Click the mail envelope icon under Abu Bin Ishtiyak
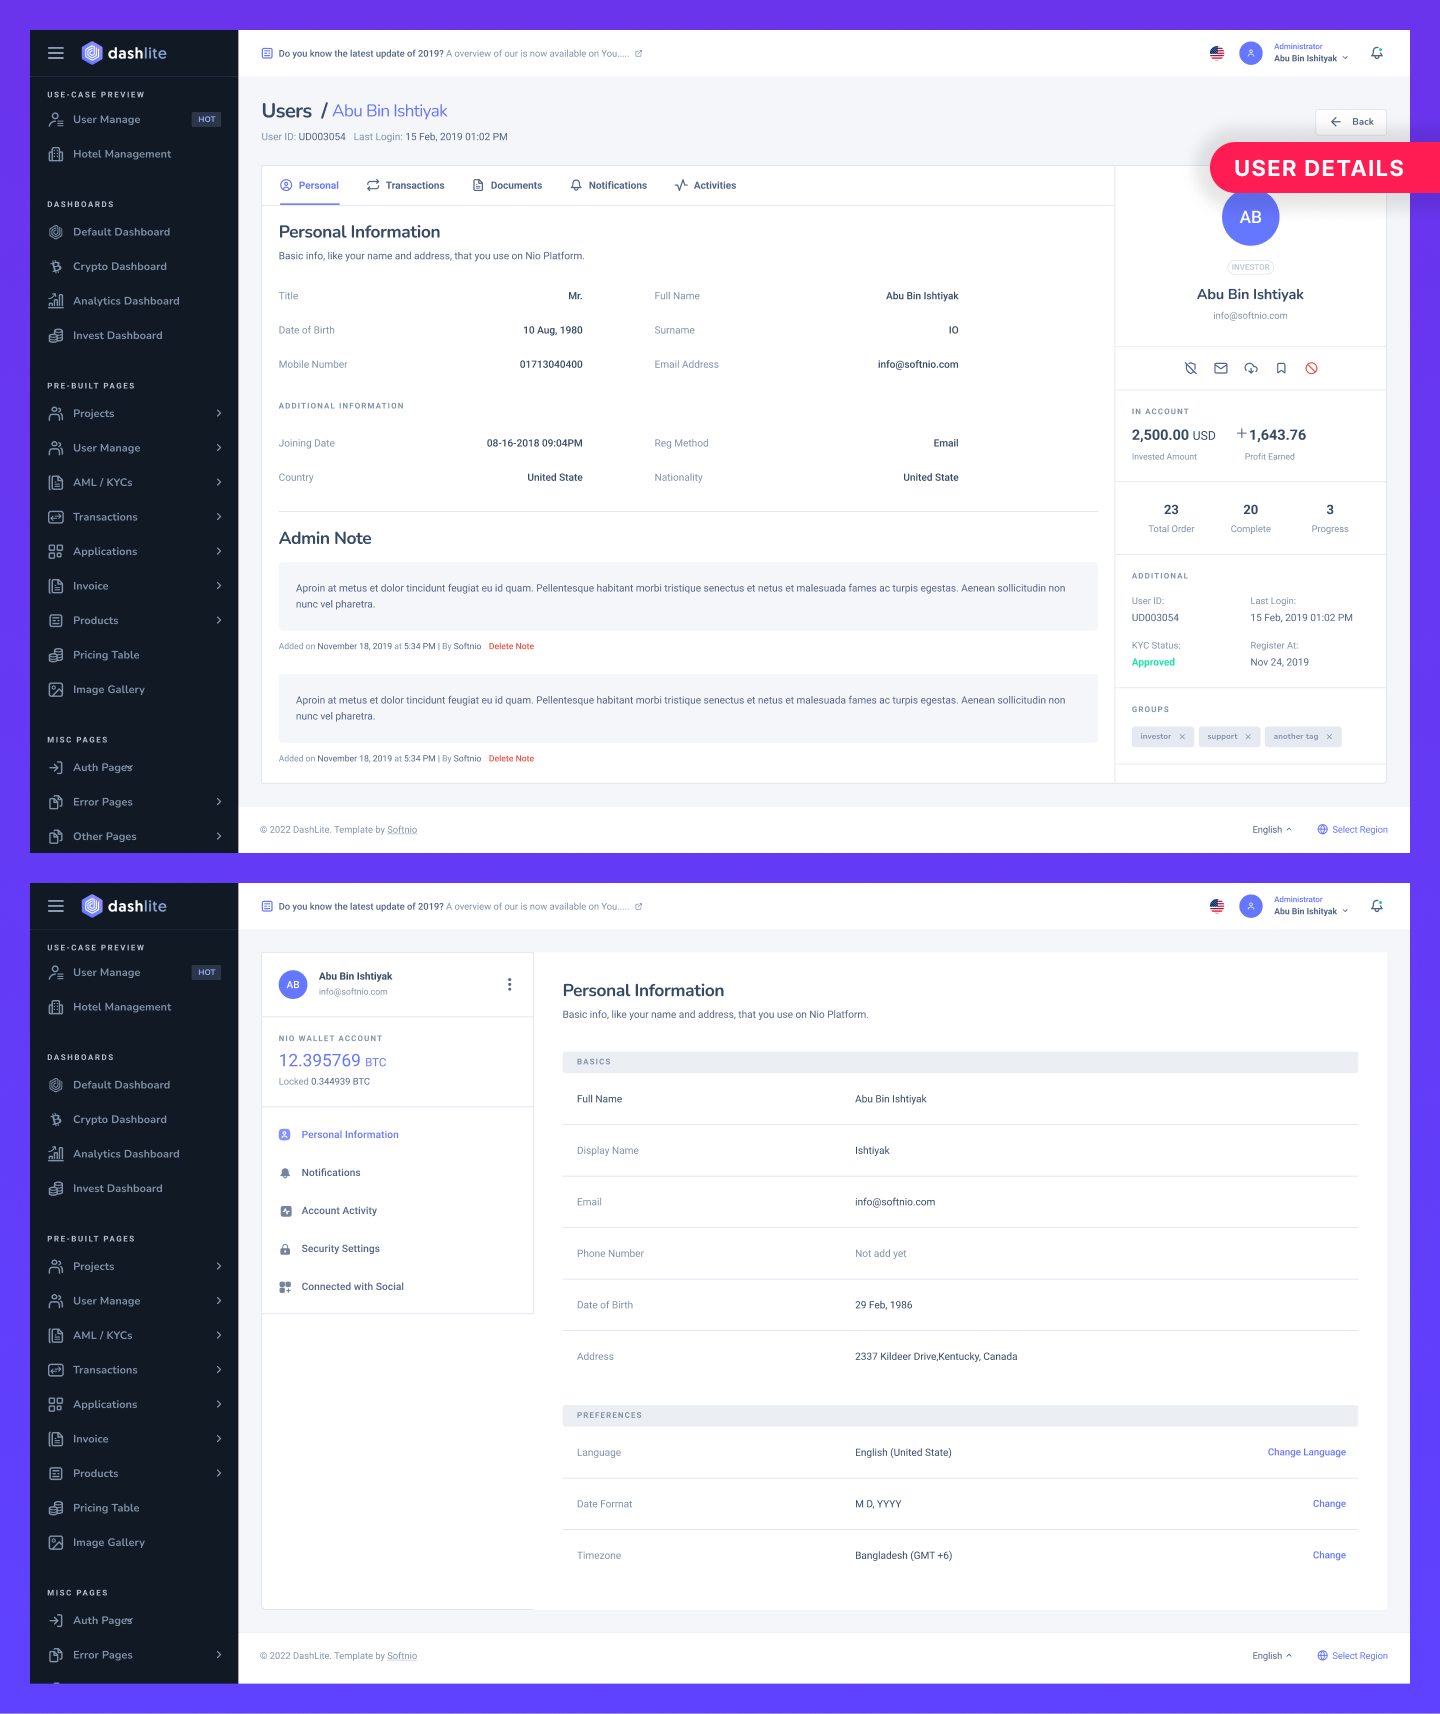This screenshot has height=1714, width=1440. pos(1221,368)
